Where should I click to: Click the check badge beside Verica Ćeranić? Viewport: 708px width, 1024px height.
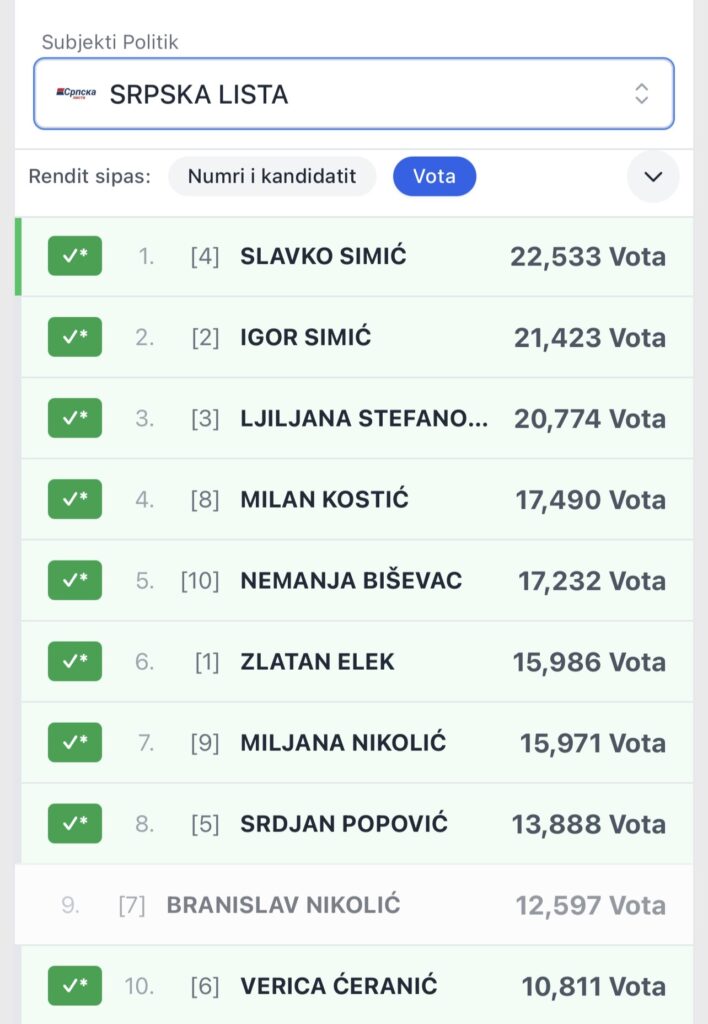pyautogui.click(x=75, y=986)
